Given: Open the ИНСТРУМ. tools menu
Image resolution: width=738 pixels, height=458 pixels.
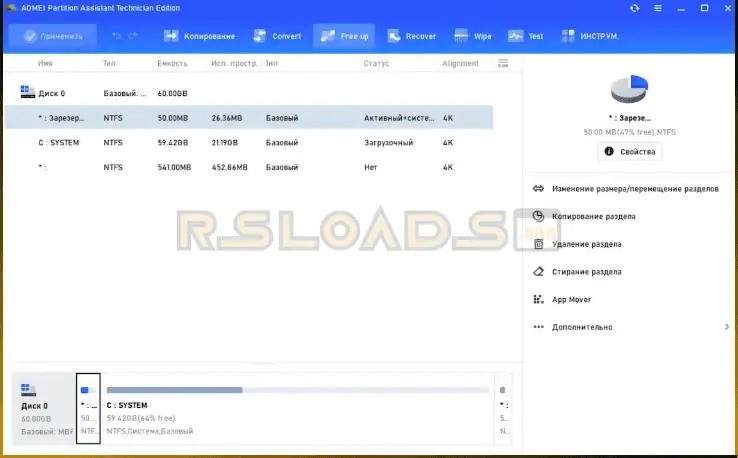Looking at the screenshot, I should [589, 36].
